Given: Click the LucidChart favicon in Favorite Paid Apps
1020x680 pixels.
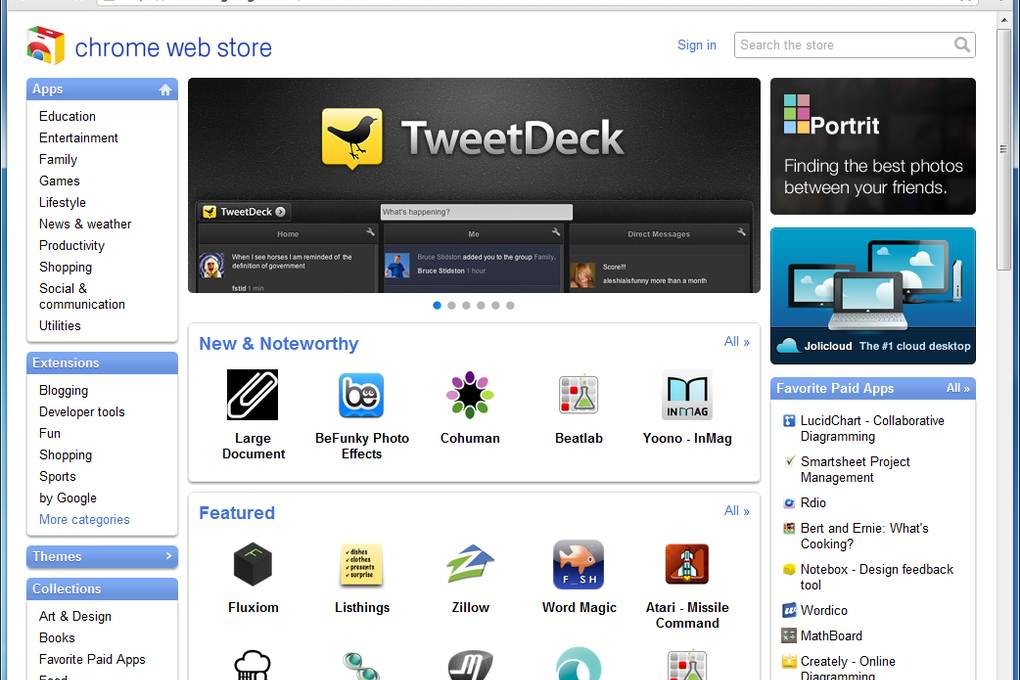Looking at the screenshot, I should tap(789, 421).
